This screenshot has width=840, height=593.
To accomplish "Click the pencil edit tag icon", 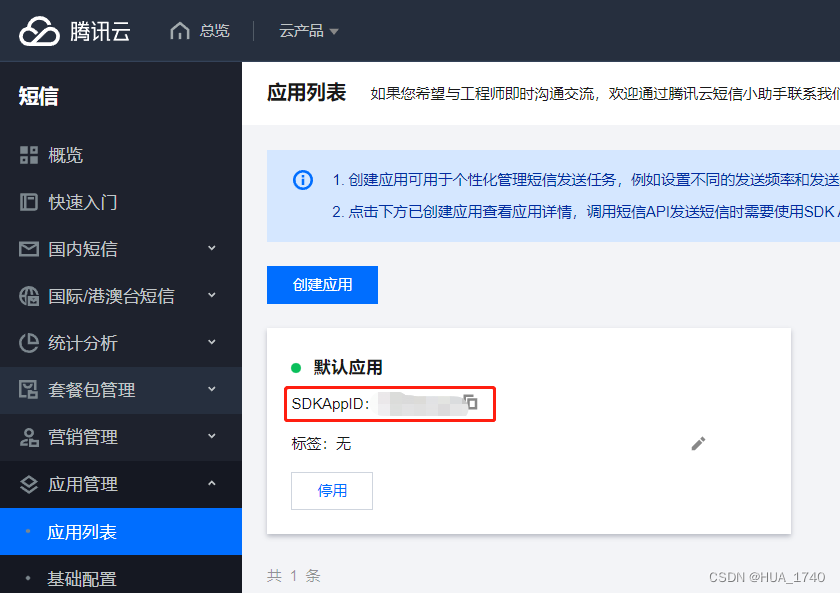I will click(698, 444).
